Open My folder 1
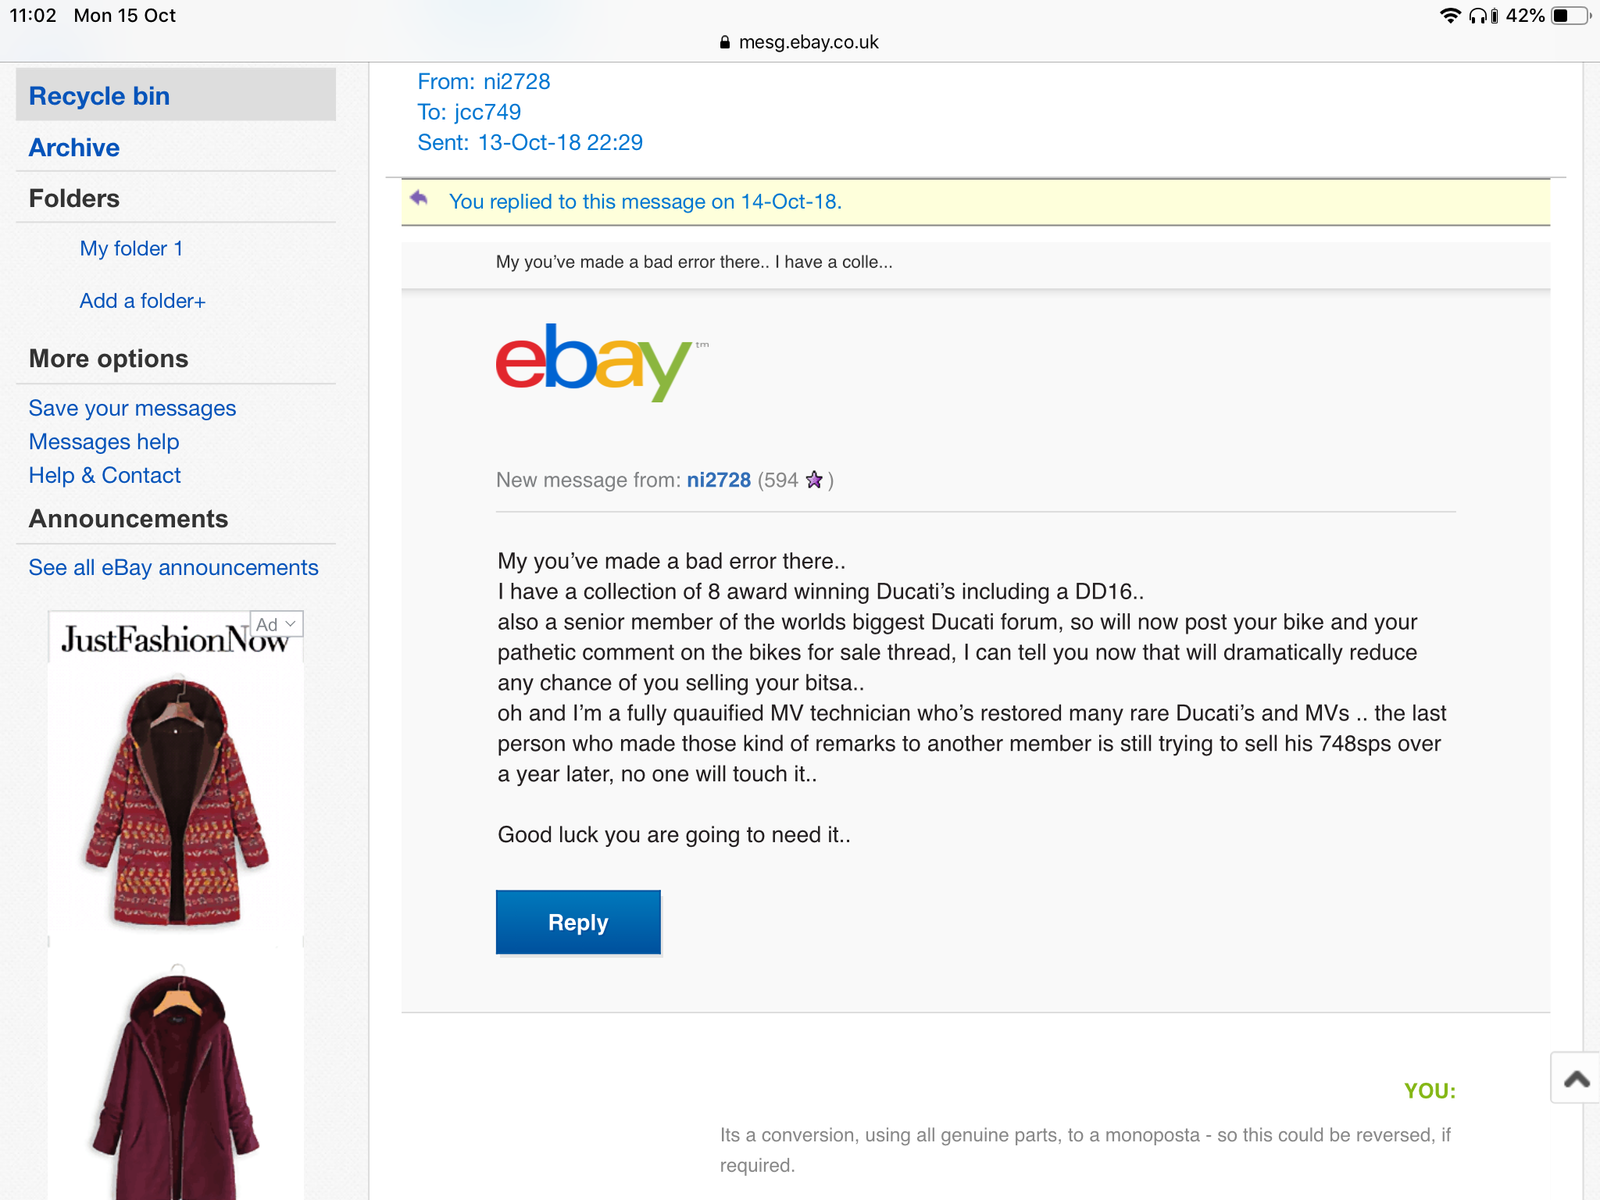The width and height of the screenshot is (1600, 1200). tap(131, 249)
